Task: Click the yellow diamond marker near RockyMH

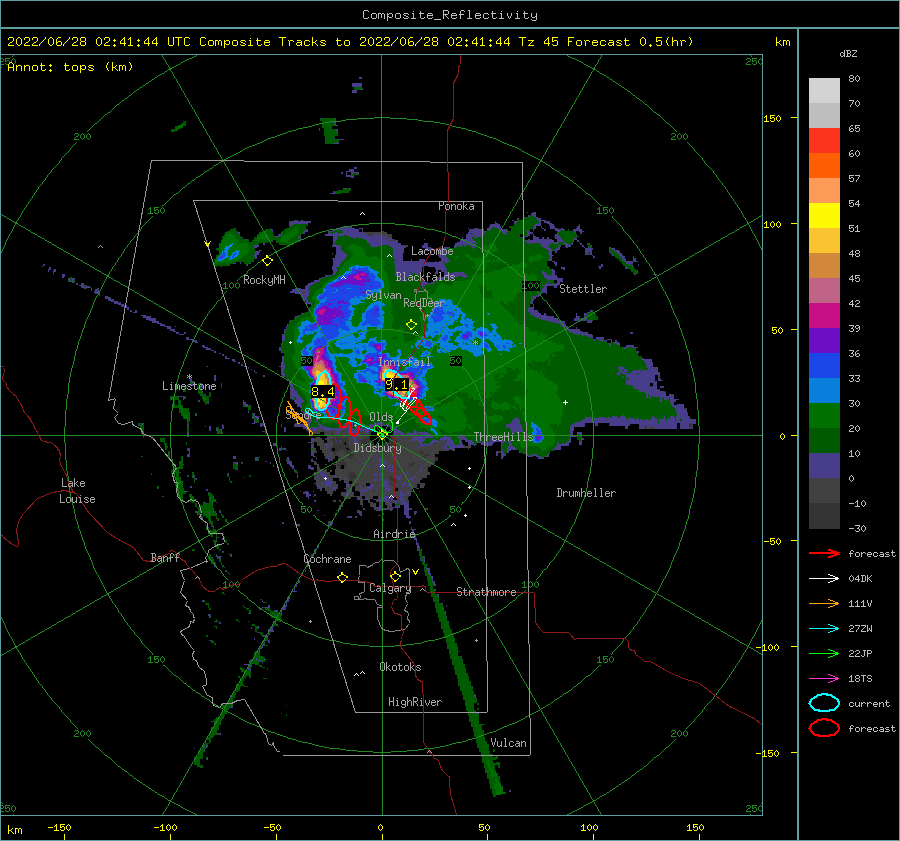Action: pos(267,261)
